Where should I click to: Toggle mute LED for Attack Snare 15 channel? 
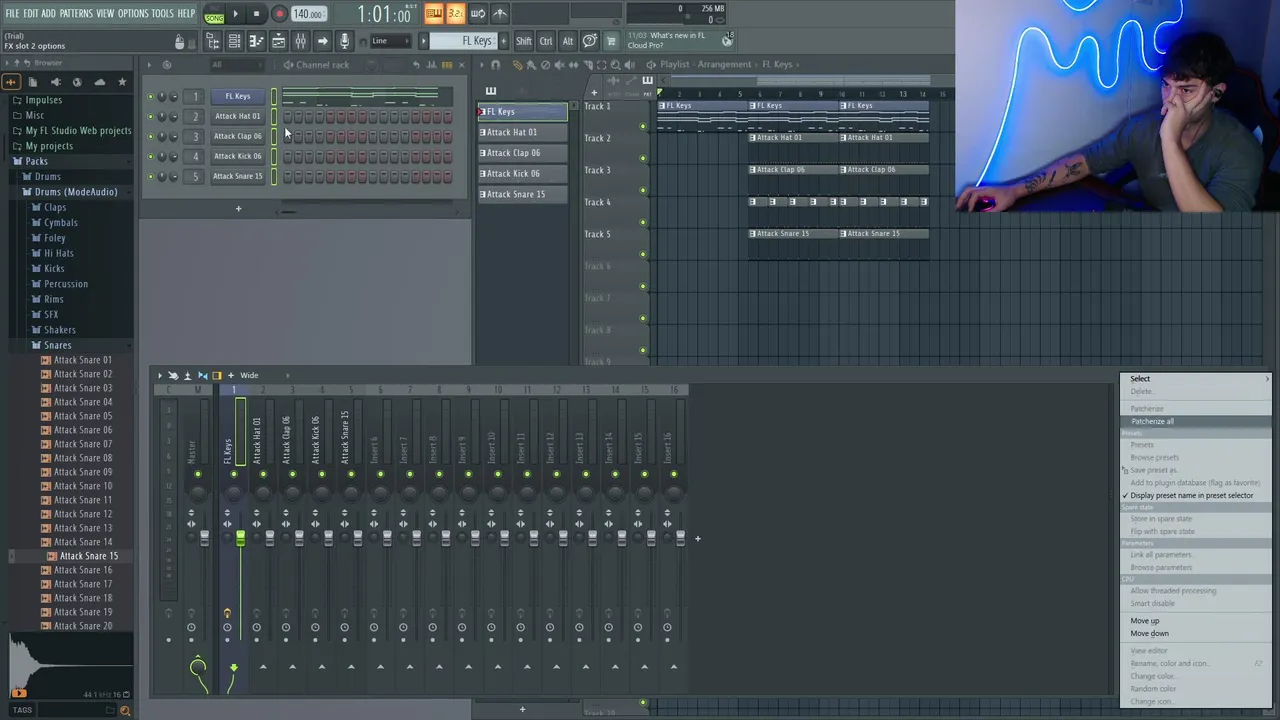[151, 177]
